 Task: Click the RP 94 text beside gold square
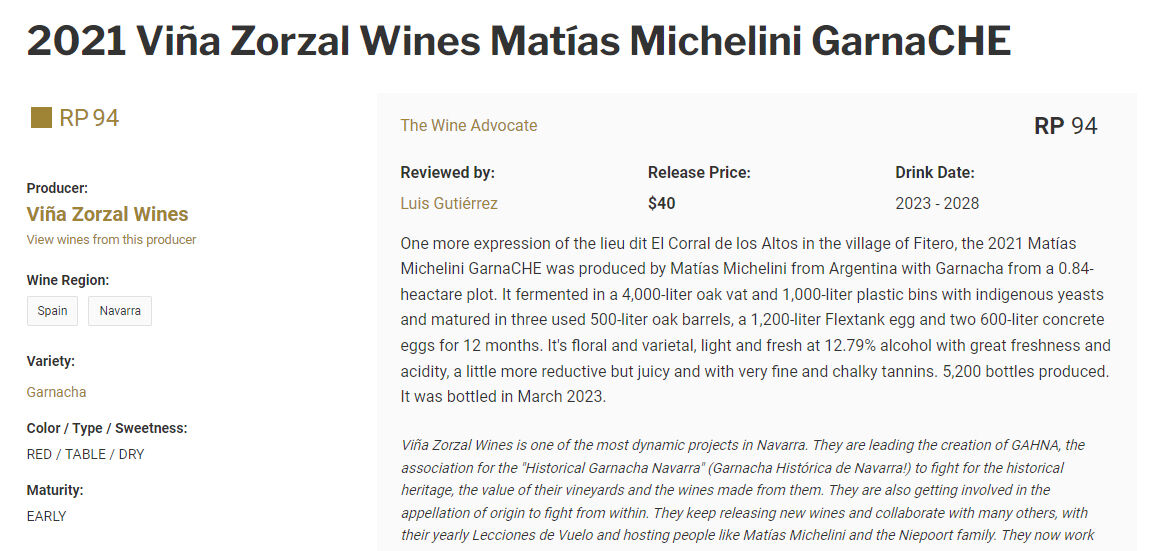[x=89, y=118]
